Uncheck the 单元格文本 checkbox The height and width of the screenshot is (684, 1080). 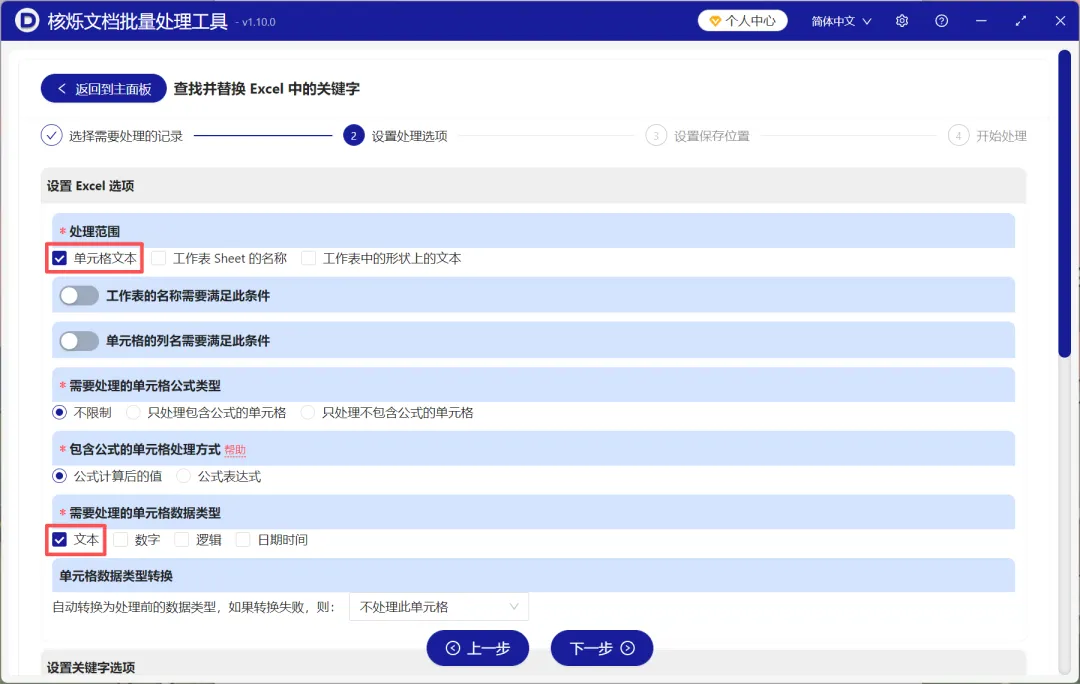point(59,258)
